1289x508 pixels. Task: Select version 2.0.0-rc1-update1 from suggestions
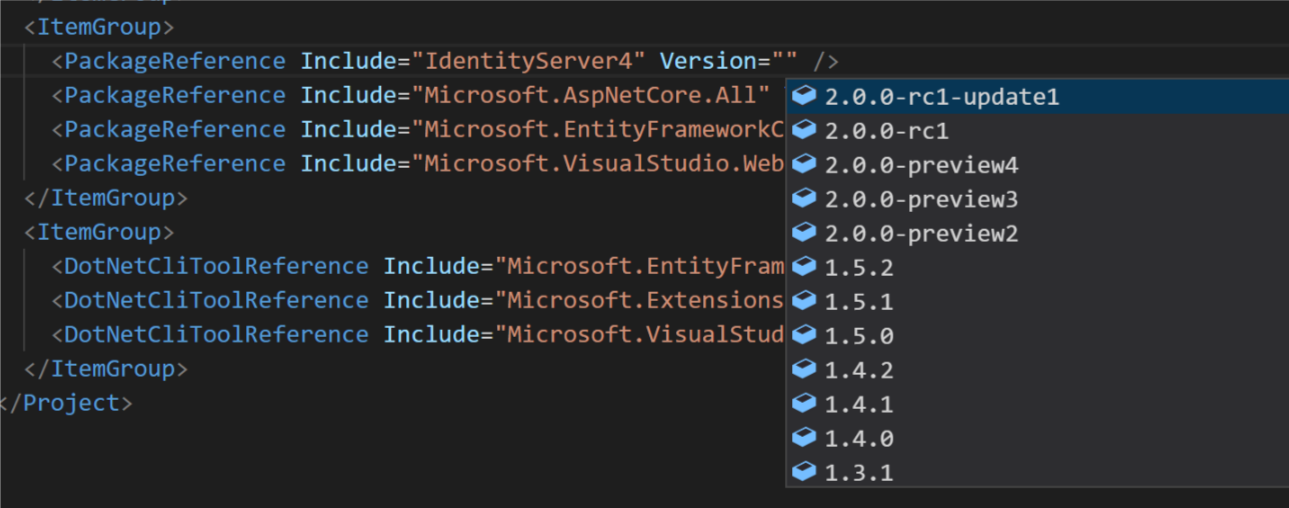[x=942, y=97]
